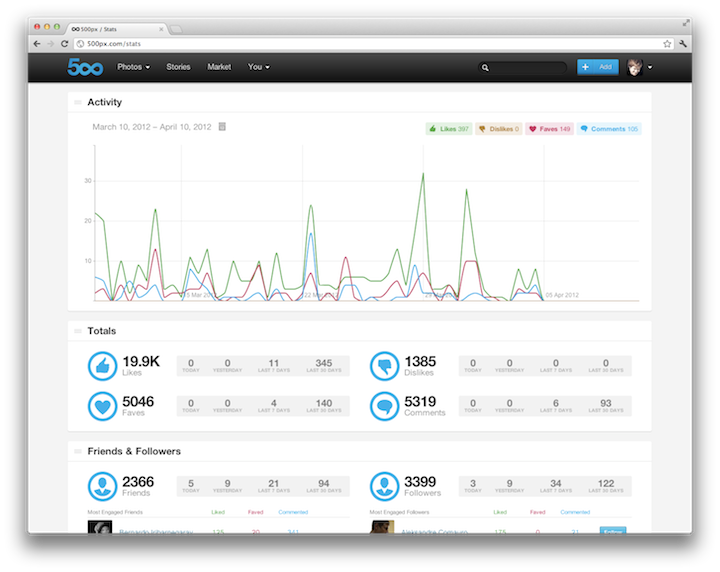Screen dimensions: 720x572
Task: Toggle the Comments 105 chart series
Action: 609,129
